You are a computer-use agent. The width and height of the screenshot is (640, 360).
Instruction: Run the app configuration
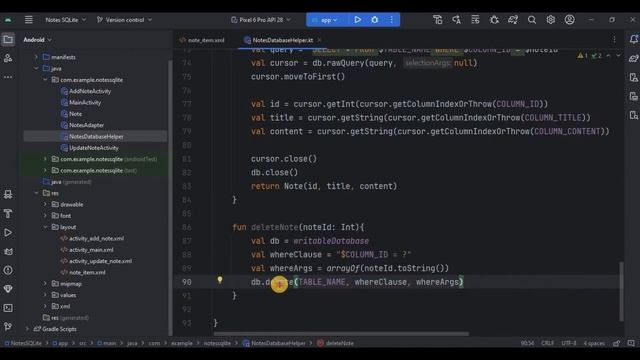coord(358,20)
